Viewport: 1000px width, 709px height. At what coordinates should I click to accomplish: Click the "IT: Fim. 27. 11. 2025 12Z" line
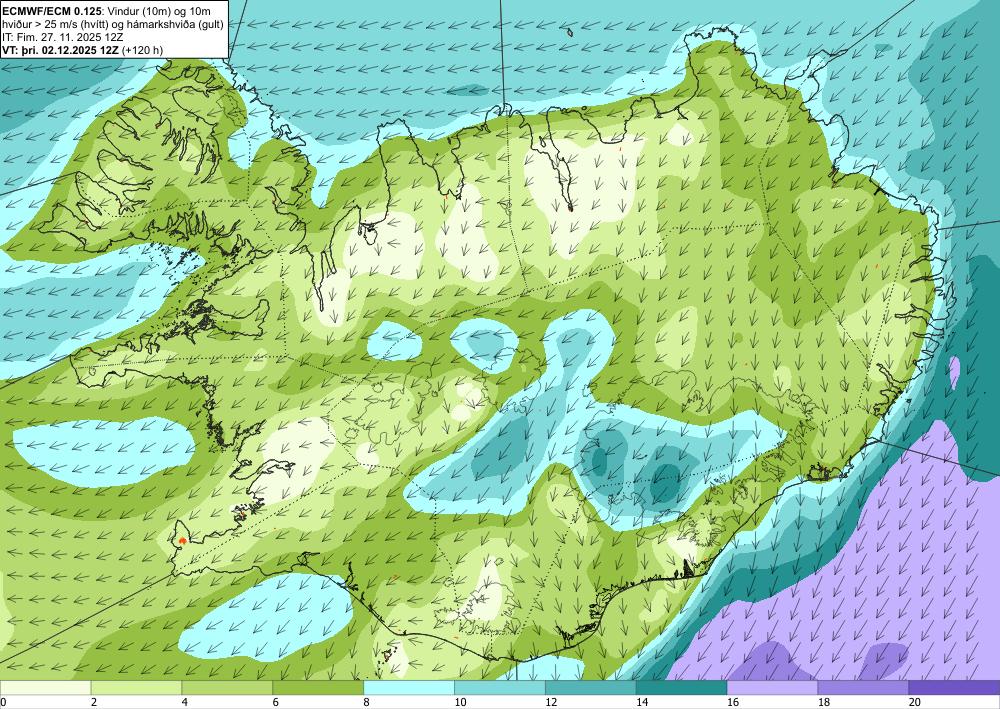pyautogui.click(x=62, y=37)
